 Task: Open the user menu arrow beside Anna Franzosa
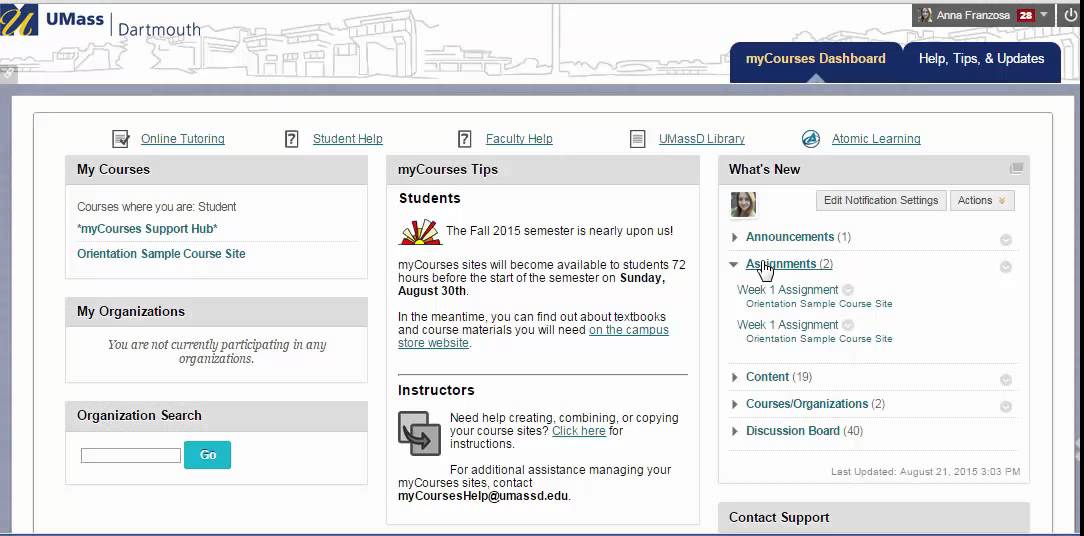[x=1044, y=15]
